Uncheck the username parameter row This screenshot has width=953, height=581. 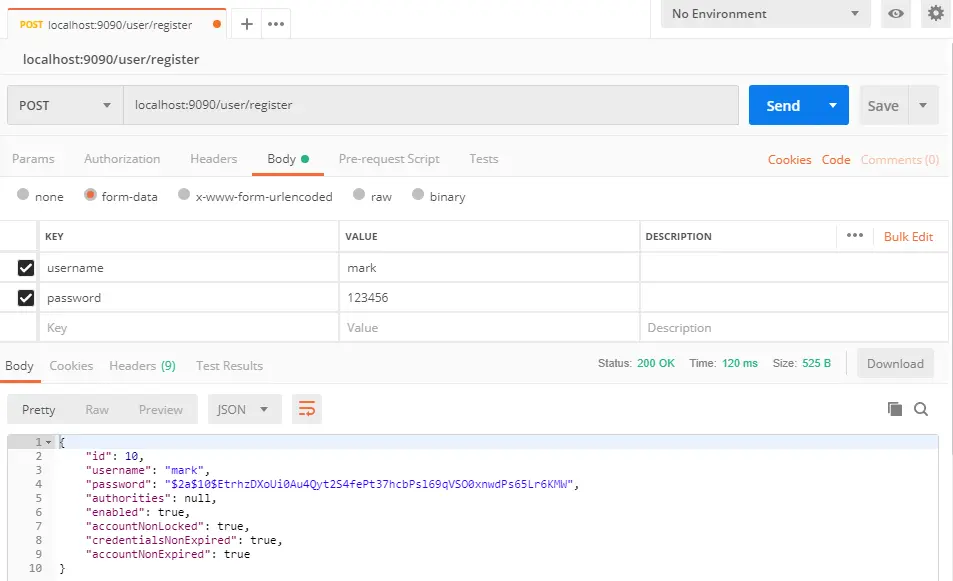pos(26,268)
